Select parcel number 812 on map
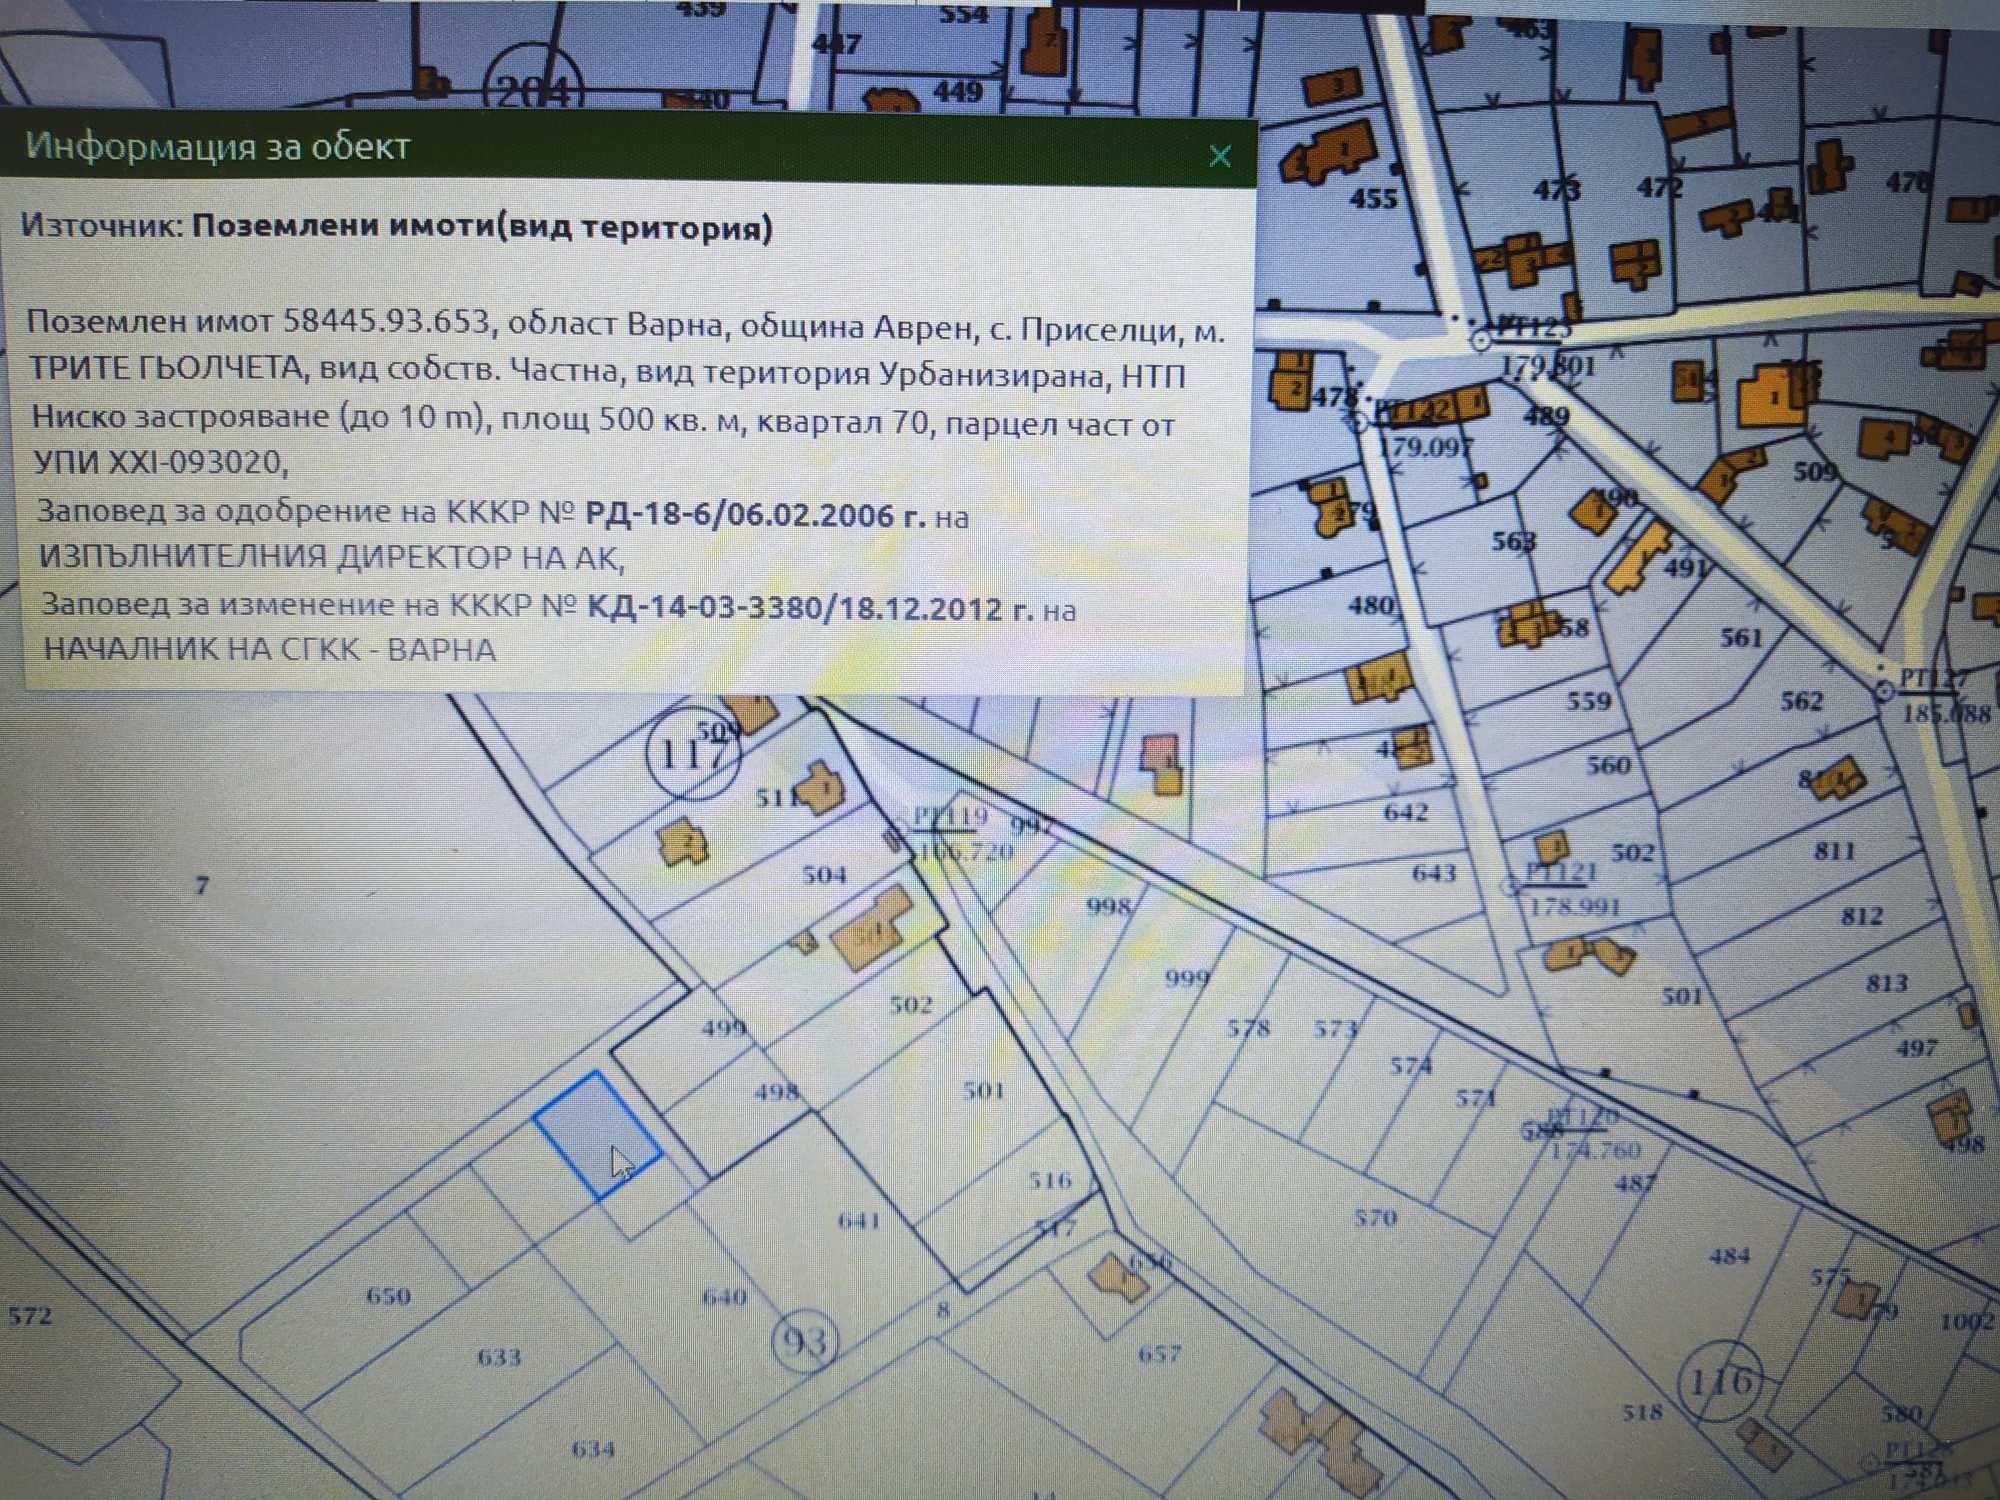This screenshot has width=2000, height=1500. point(1861,915)
